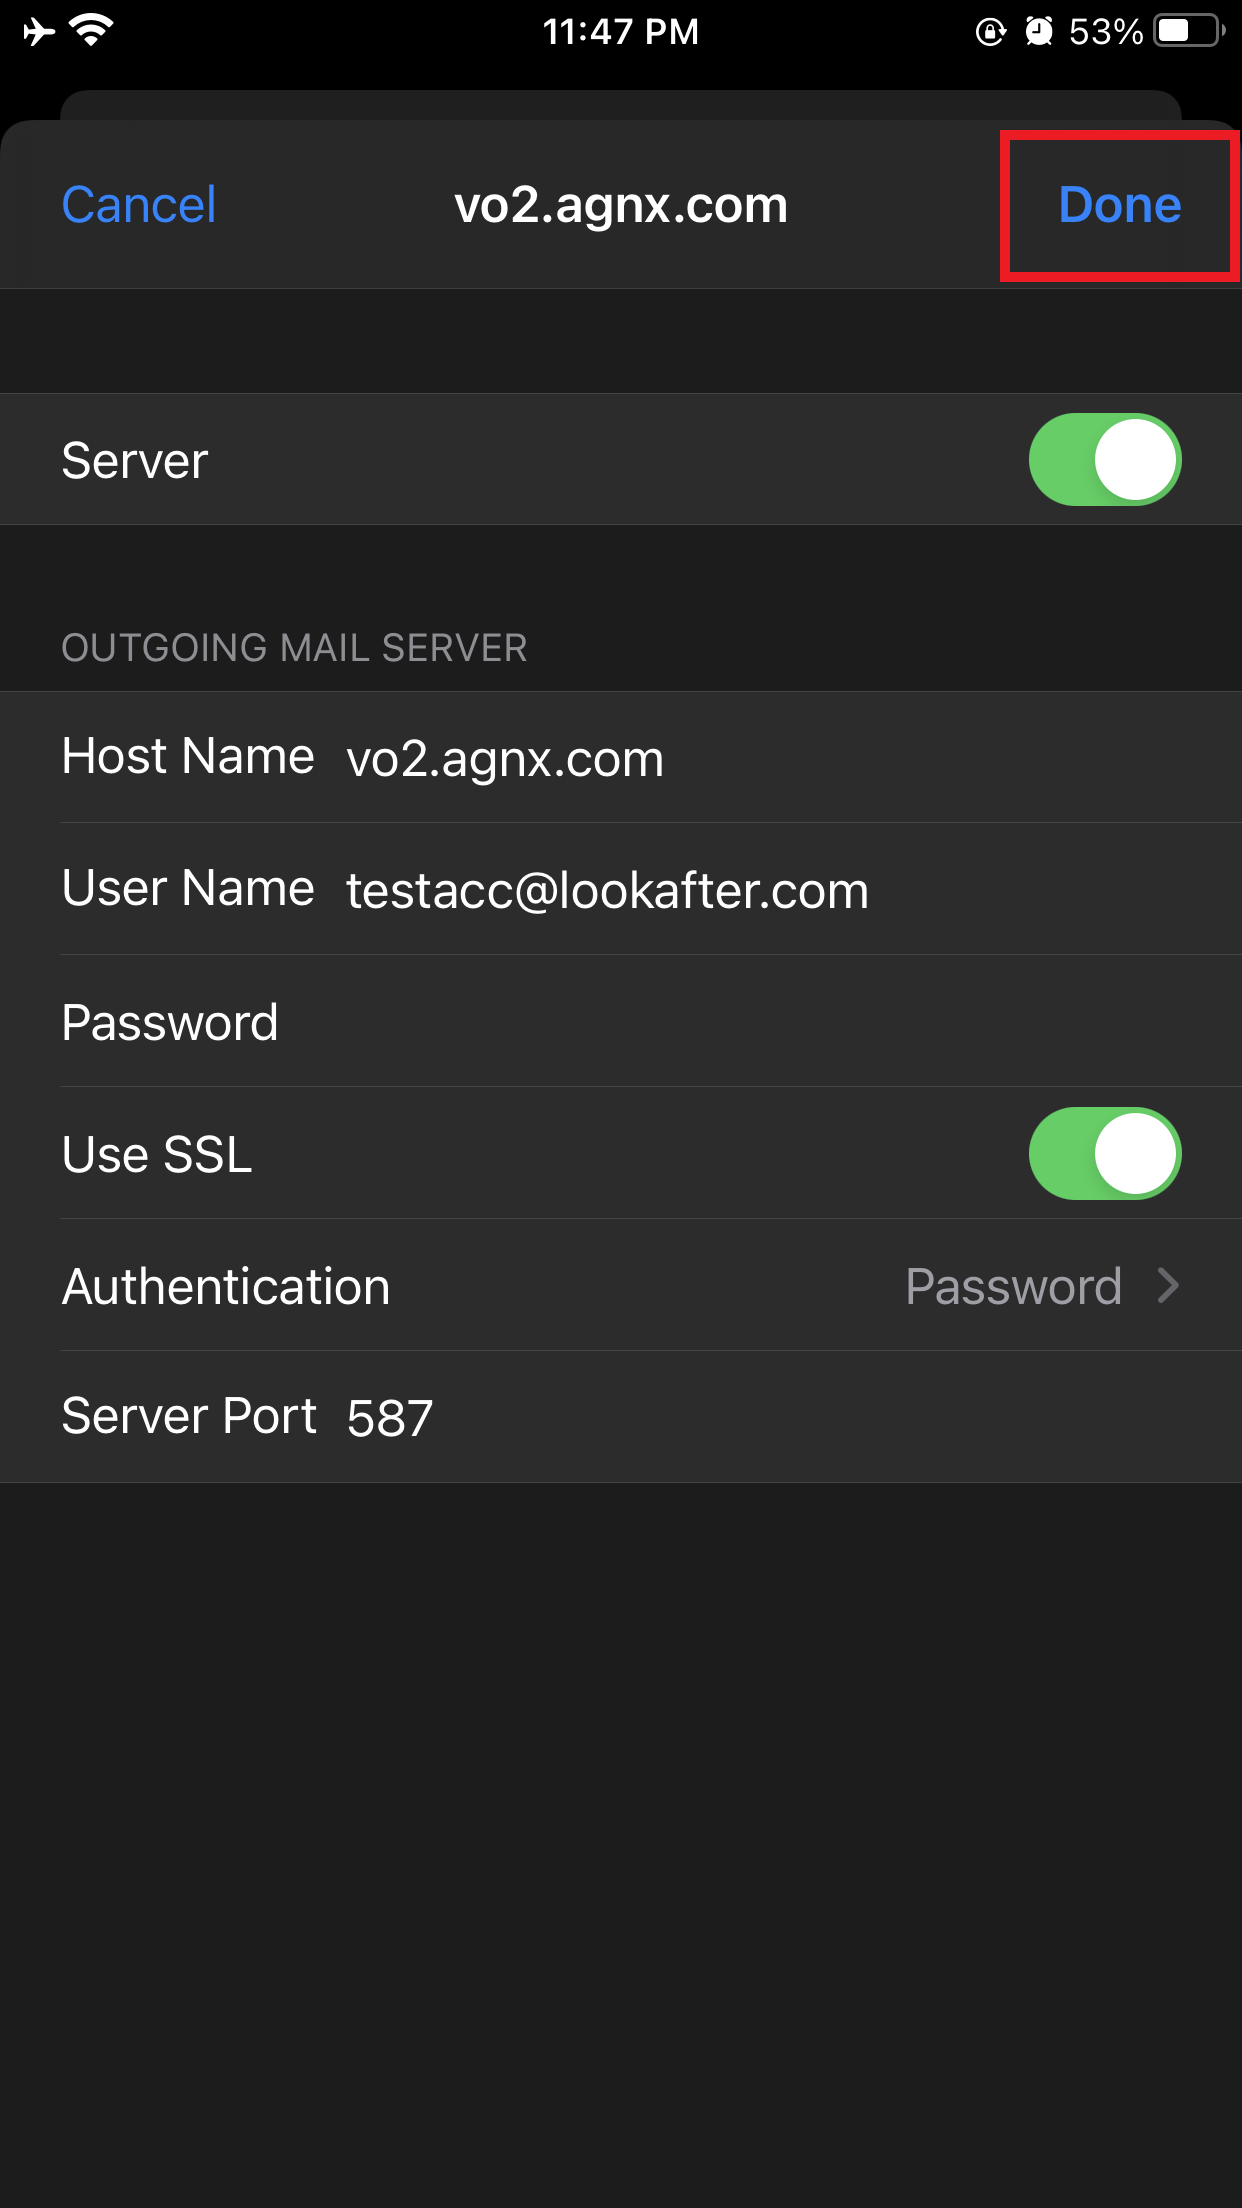Tap the 53% battery percentage text

tap(1105, 32)
